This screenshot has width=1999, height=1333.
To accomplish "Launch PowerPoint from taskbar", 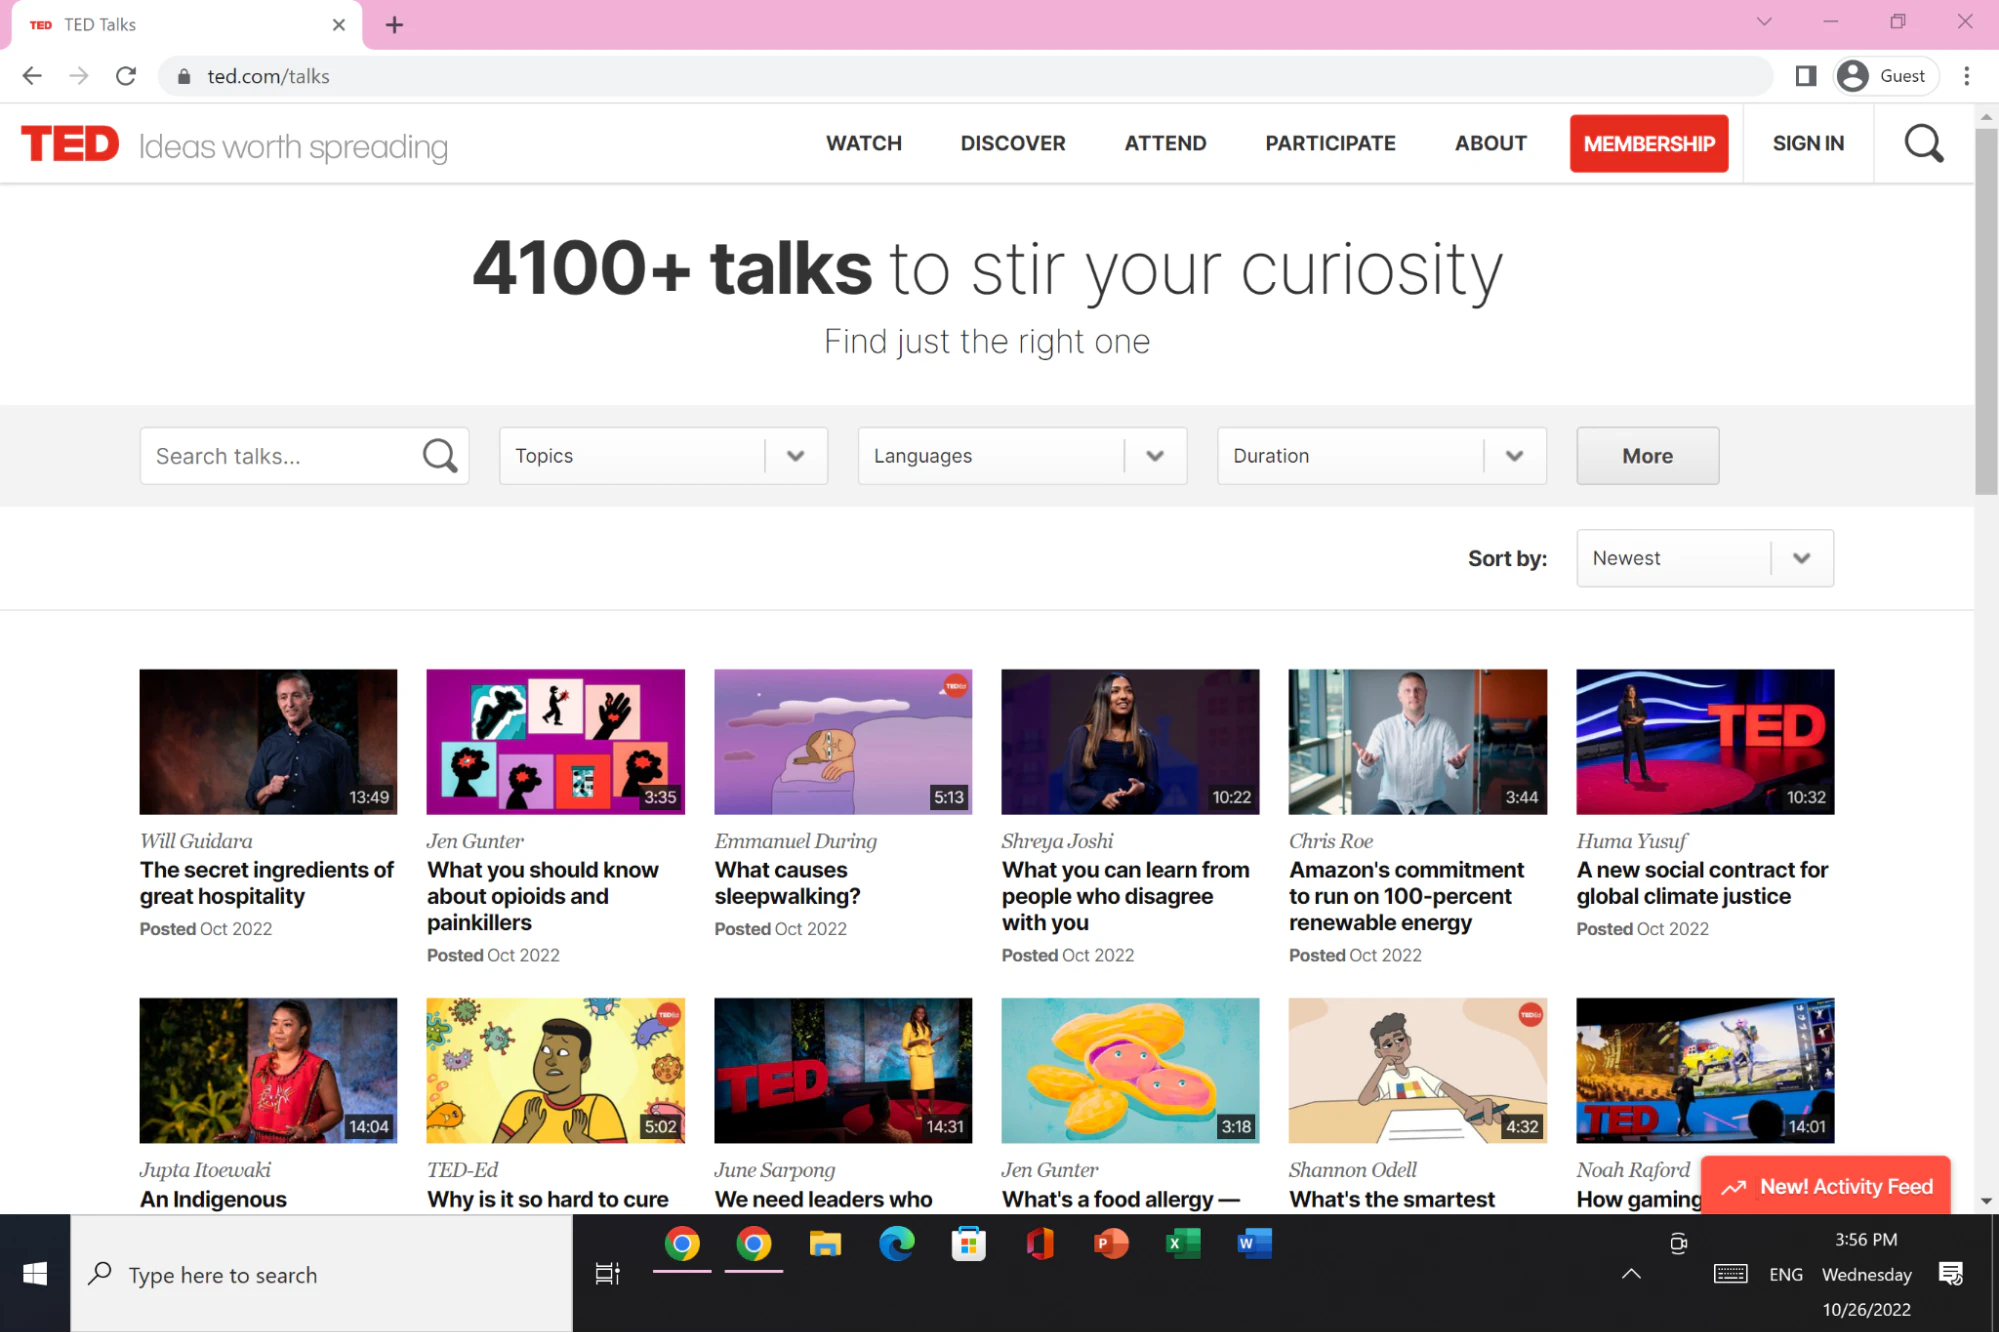I will point(1111,1244).
